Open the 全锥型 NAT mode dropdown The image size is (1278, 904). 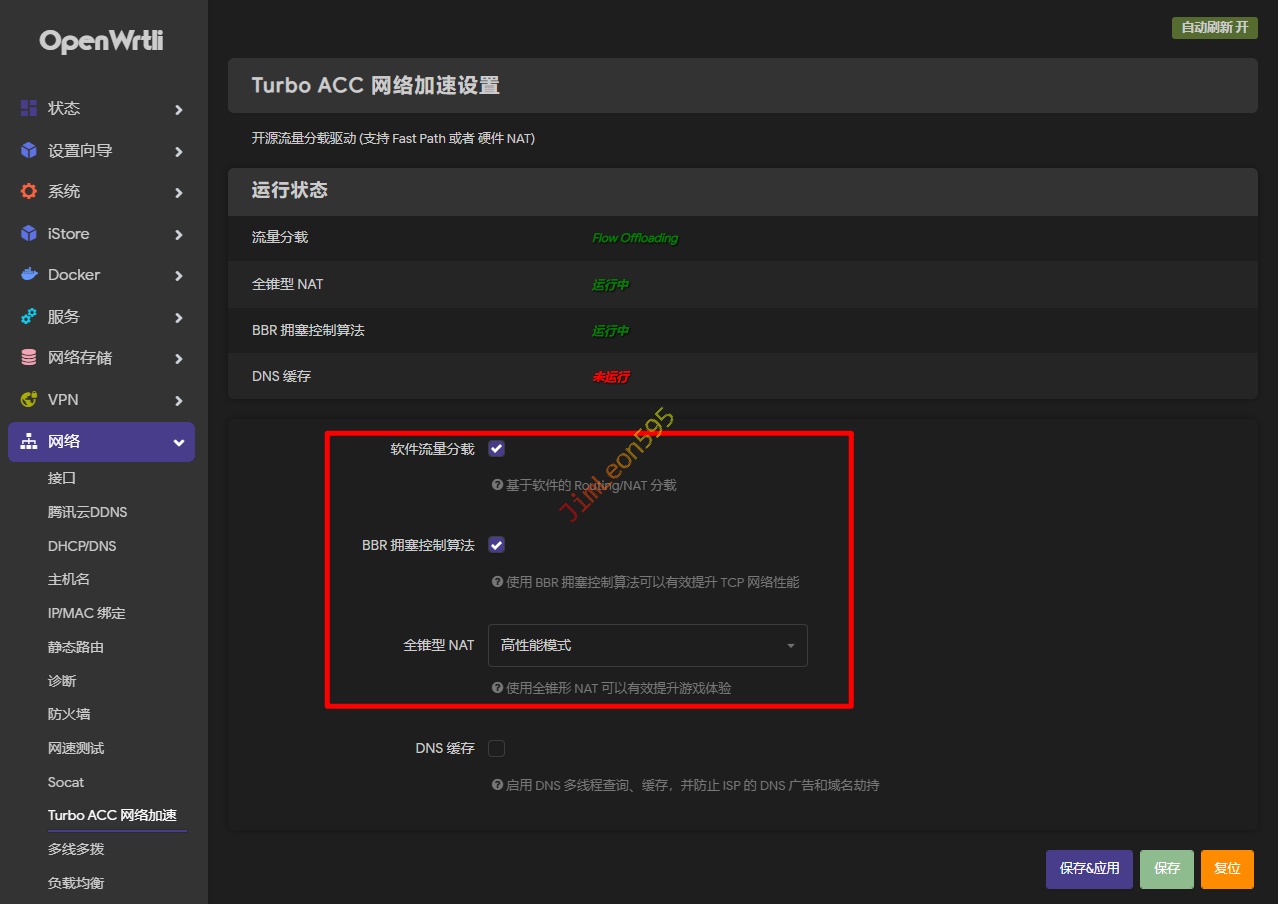[x=647, y=646]
